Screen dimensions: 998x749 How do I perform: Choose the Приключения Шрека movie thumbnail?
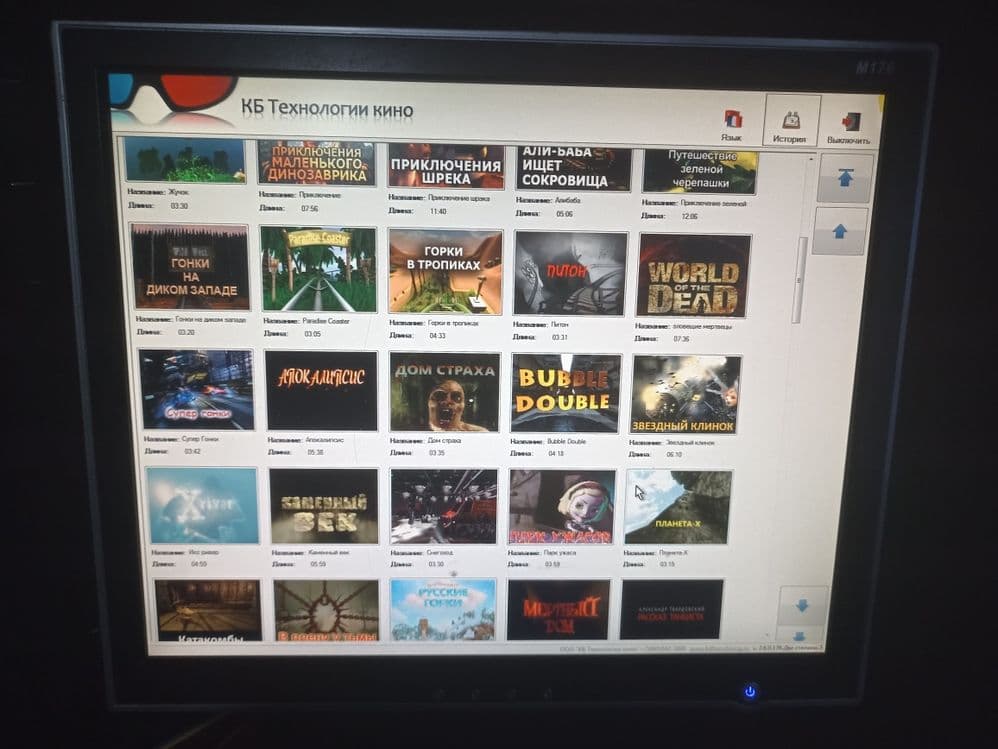(x=446, y=166)
